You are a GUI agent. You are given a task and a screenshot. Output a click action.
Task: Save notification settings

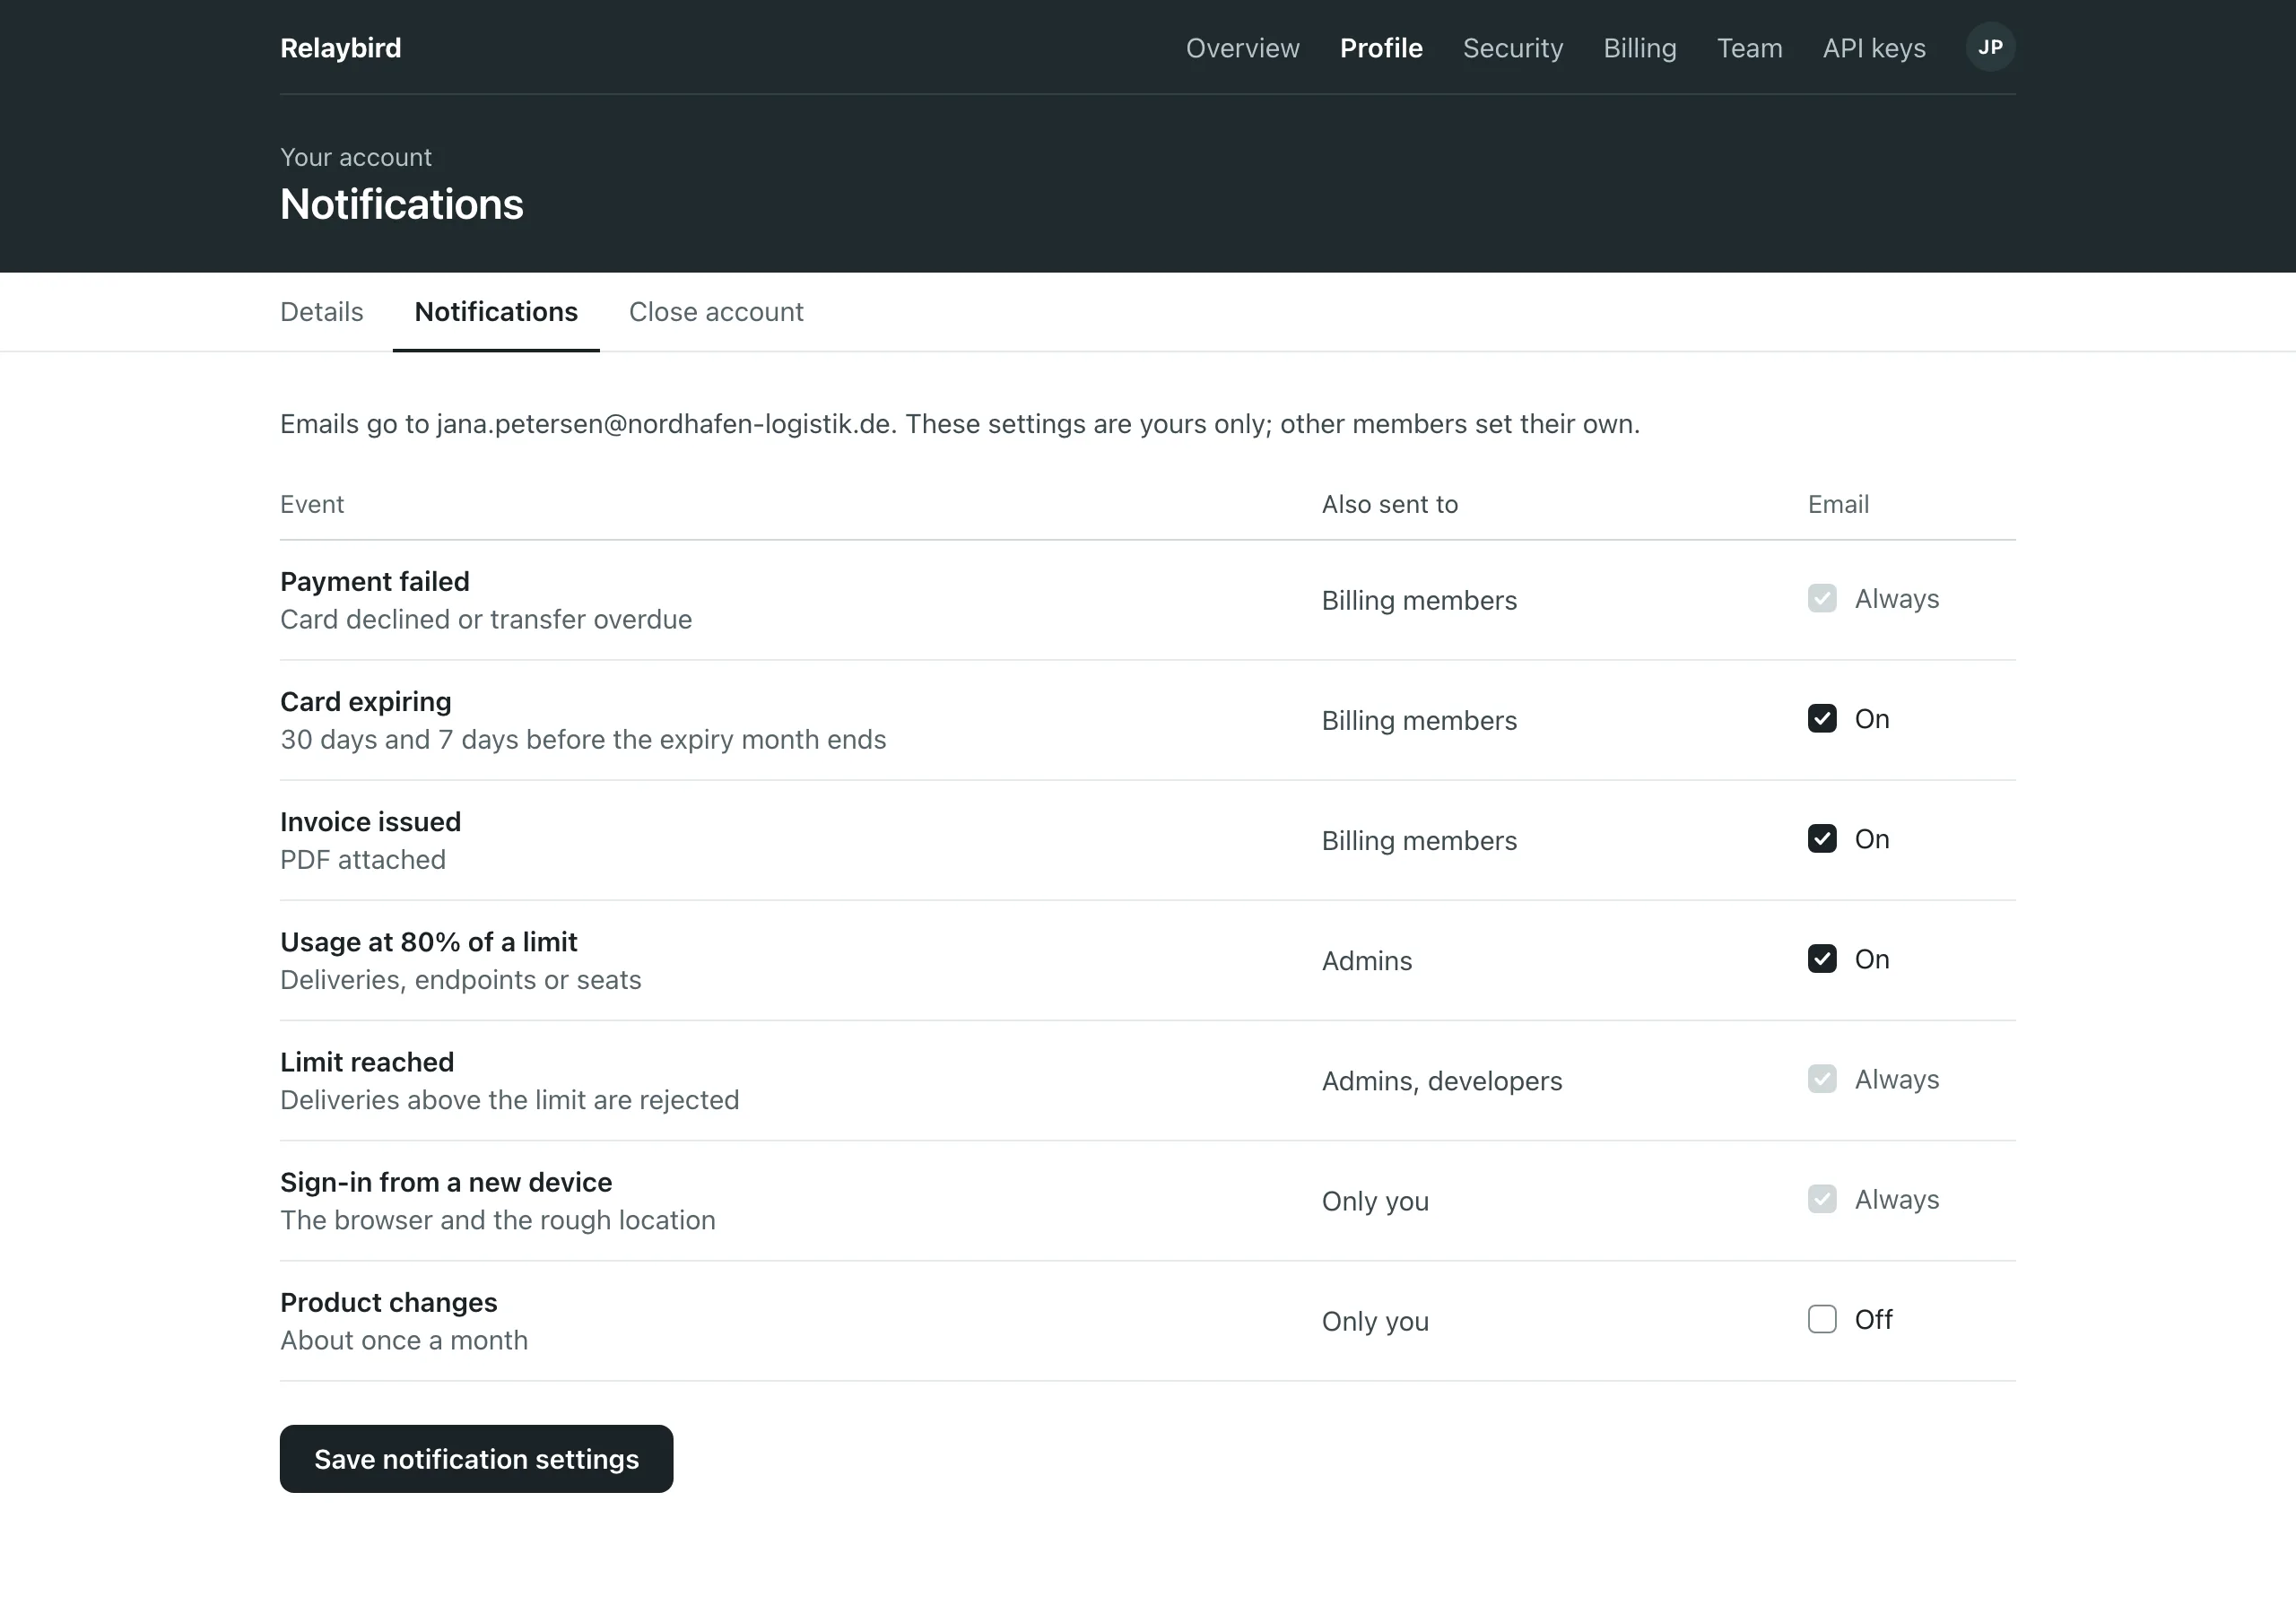click(476, 1459)
